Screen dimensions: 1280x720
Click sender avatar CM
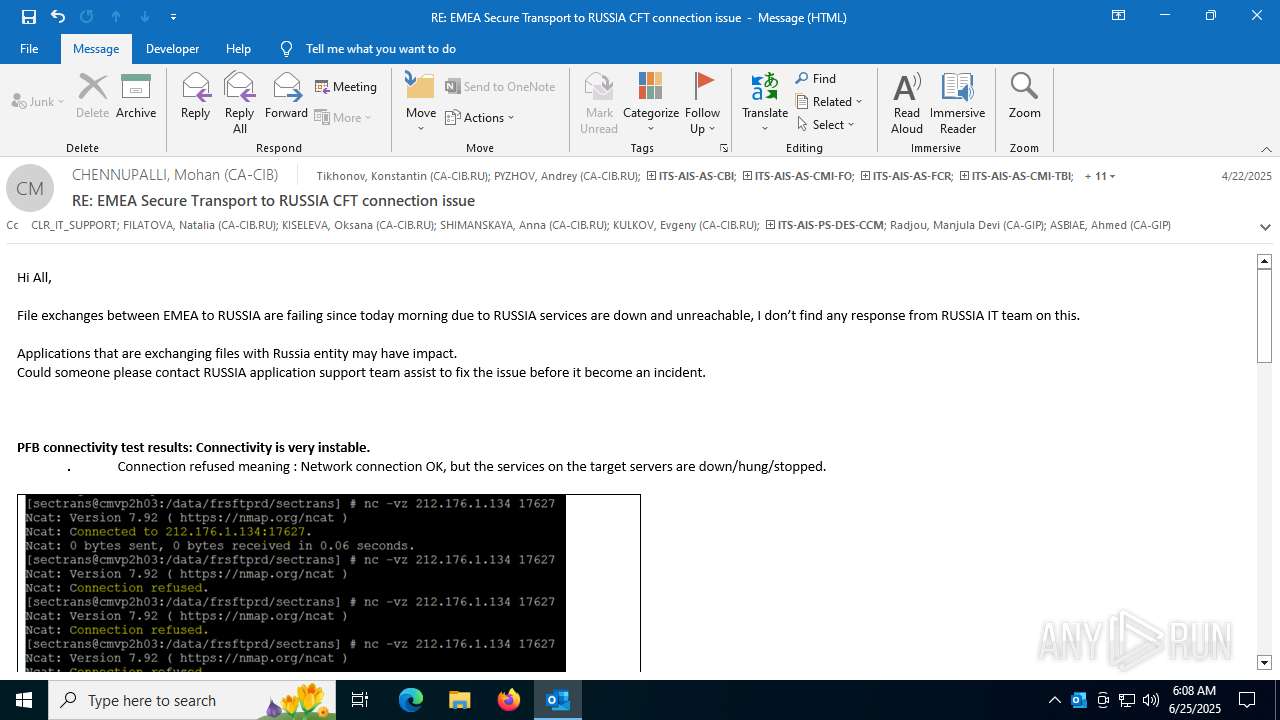coord(30,188)
